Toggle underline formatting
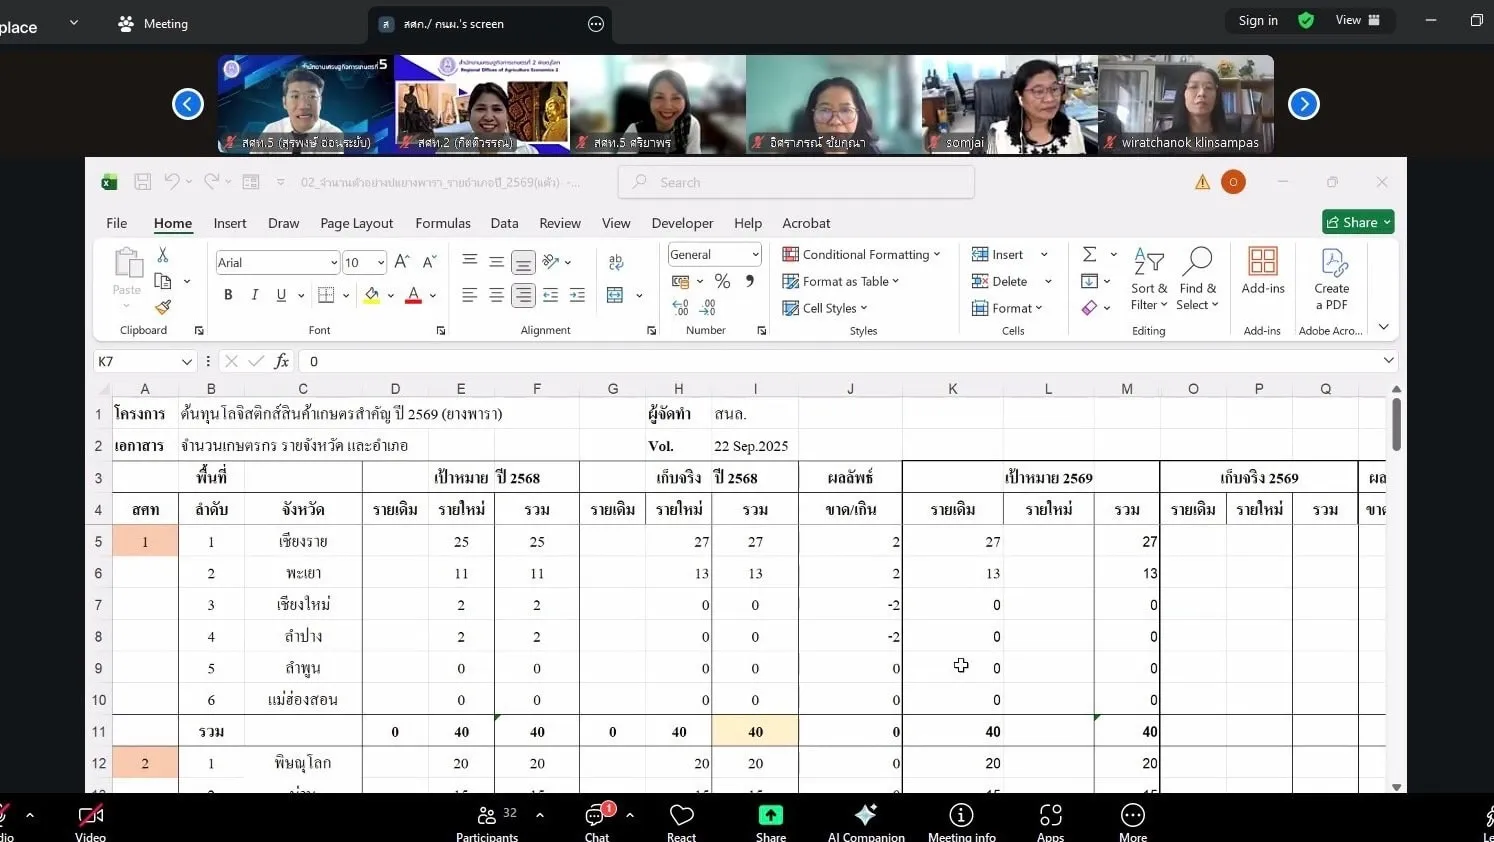This screenshot has width=1494, height=842. click(281, 295)
